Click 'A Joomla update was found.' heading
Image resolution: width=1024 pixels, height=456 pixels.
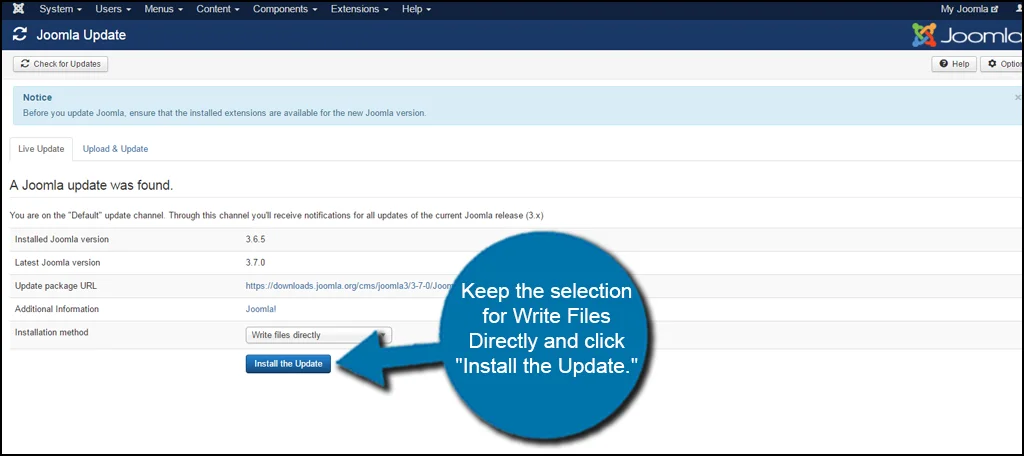click(x=91, y=186)
